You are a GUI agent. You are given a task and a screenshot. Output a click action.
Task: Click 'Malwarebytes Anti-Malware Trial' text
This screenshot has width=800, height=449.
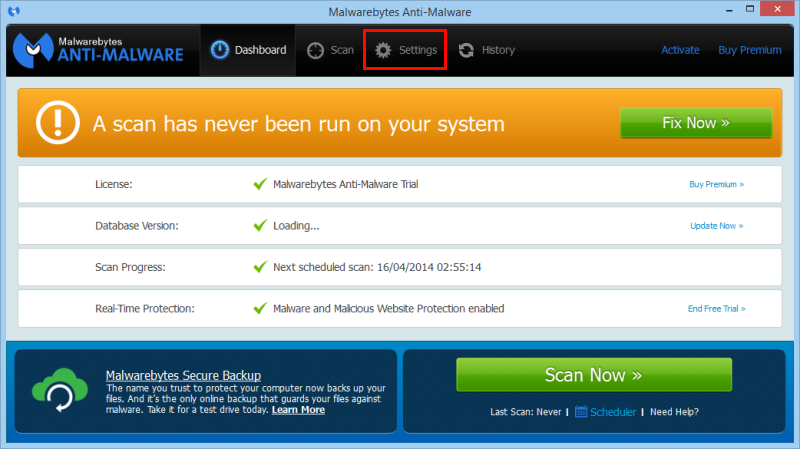pyautogui.click(x=345, y=184)
